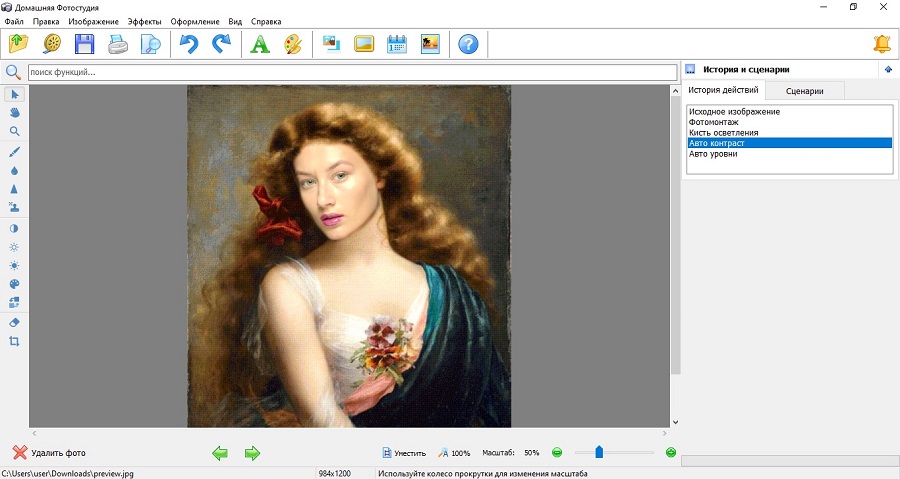Select the lighten sun brush tool
Image resolution: width=900 pixels, height=479 pixels.
pyautogui.click(x=14, y=266)
